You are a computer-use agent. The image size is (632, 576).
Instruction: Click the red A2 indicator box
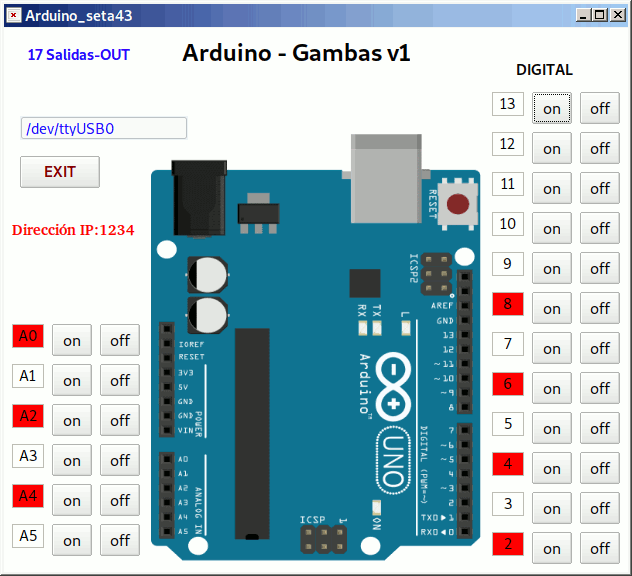tap(28, 416)
